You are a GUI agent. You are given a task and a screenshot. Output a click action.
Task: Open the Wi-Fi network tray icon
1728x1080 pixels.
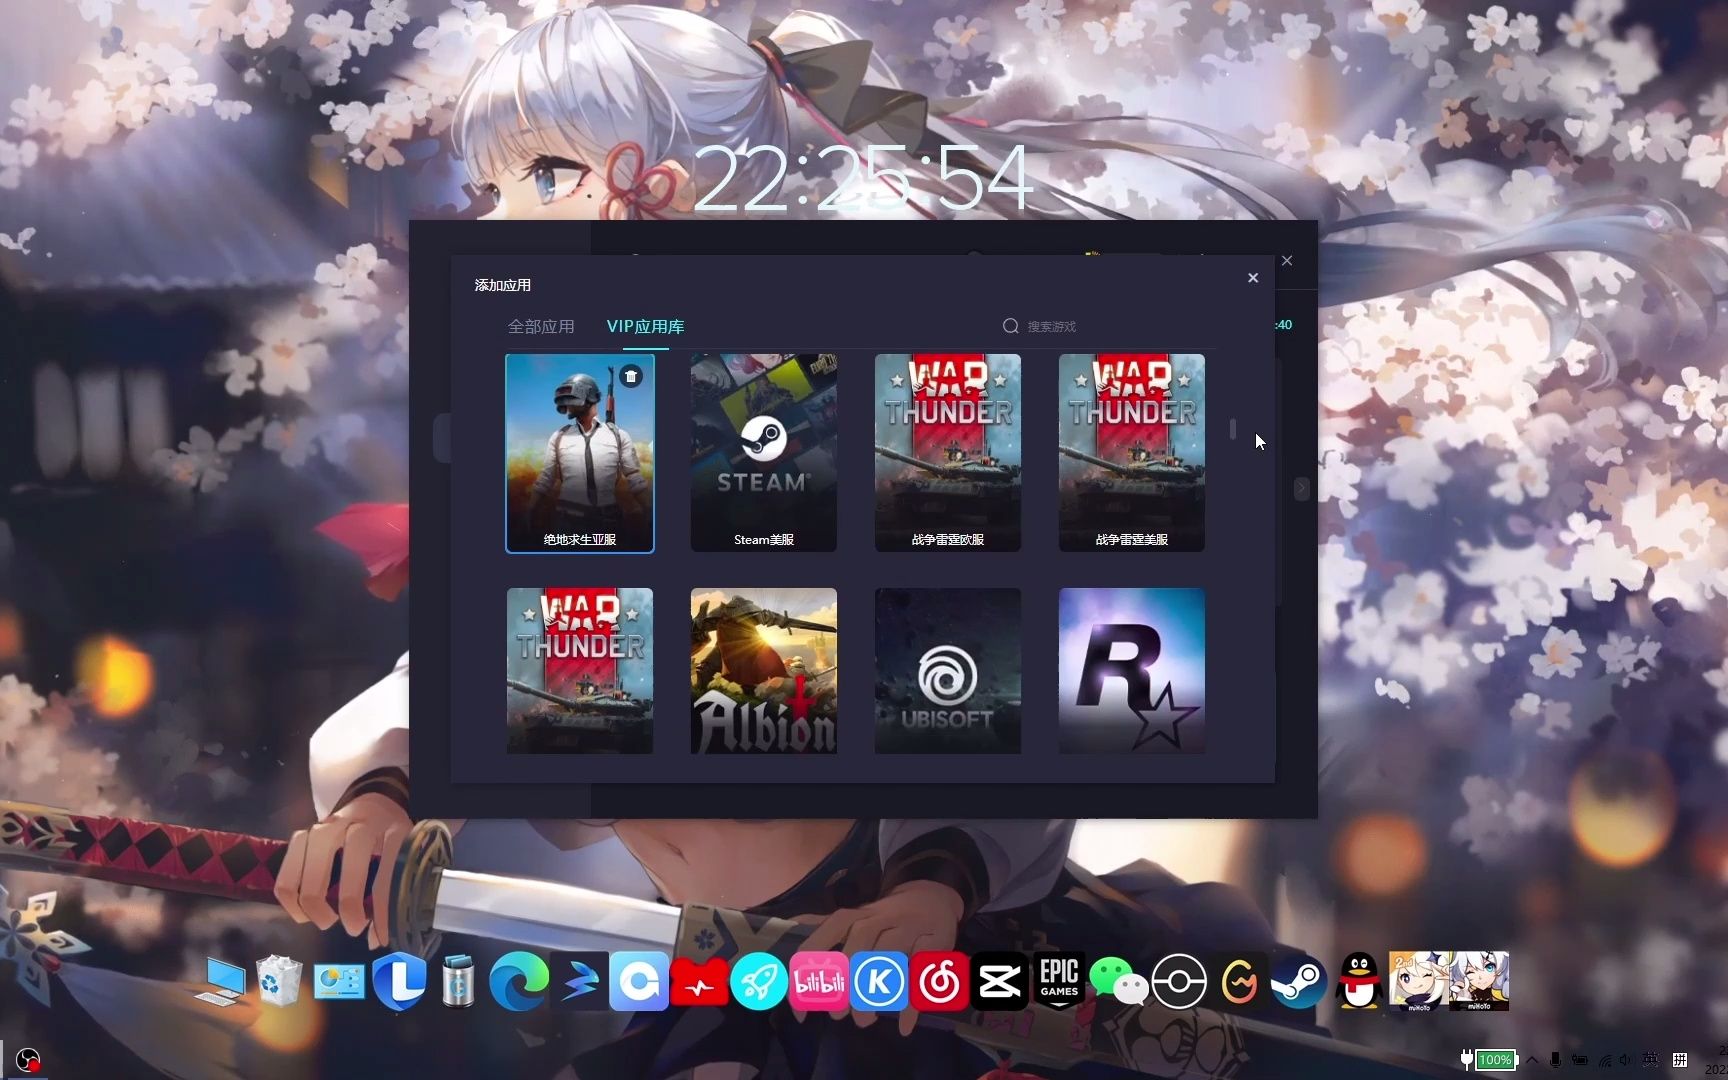(1605, 1060)
